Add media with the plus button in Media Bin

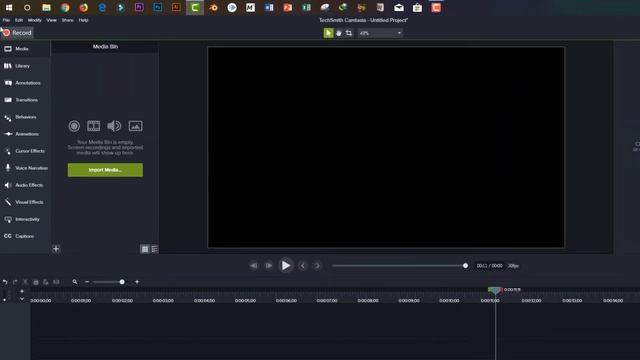(x=56, y=249)
